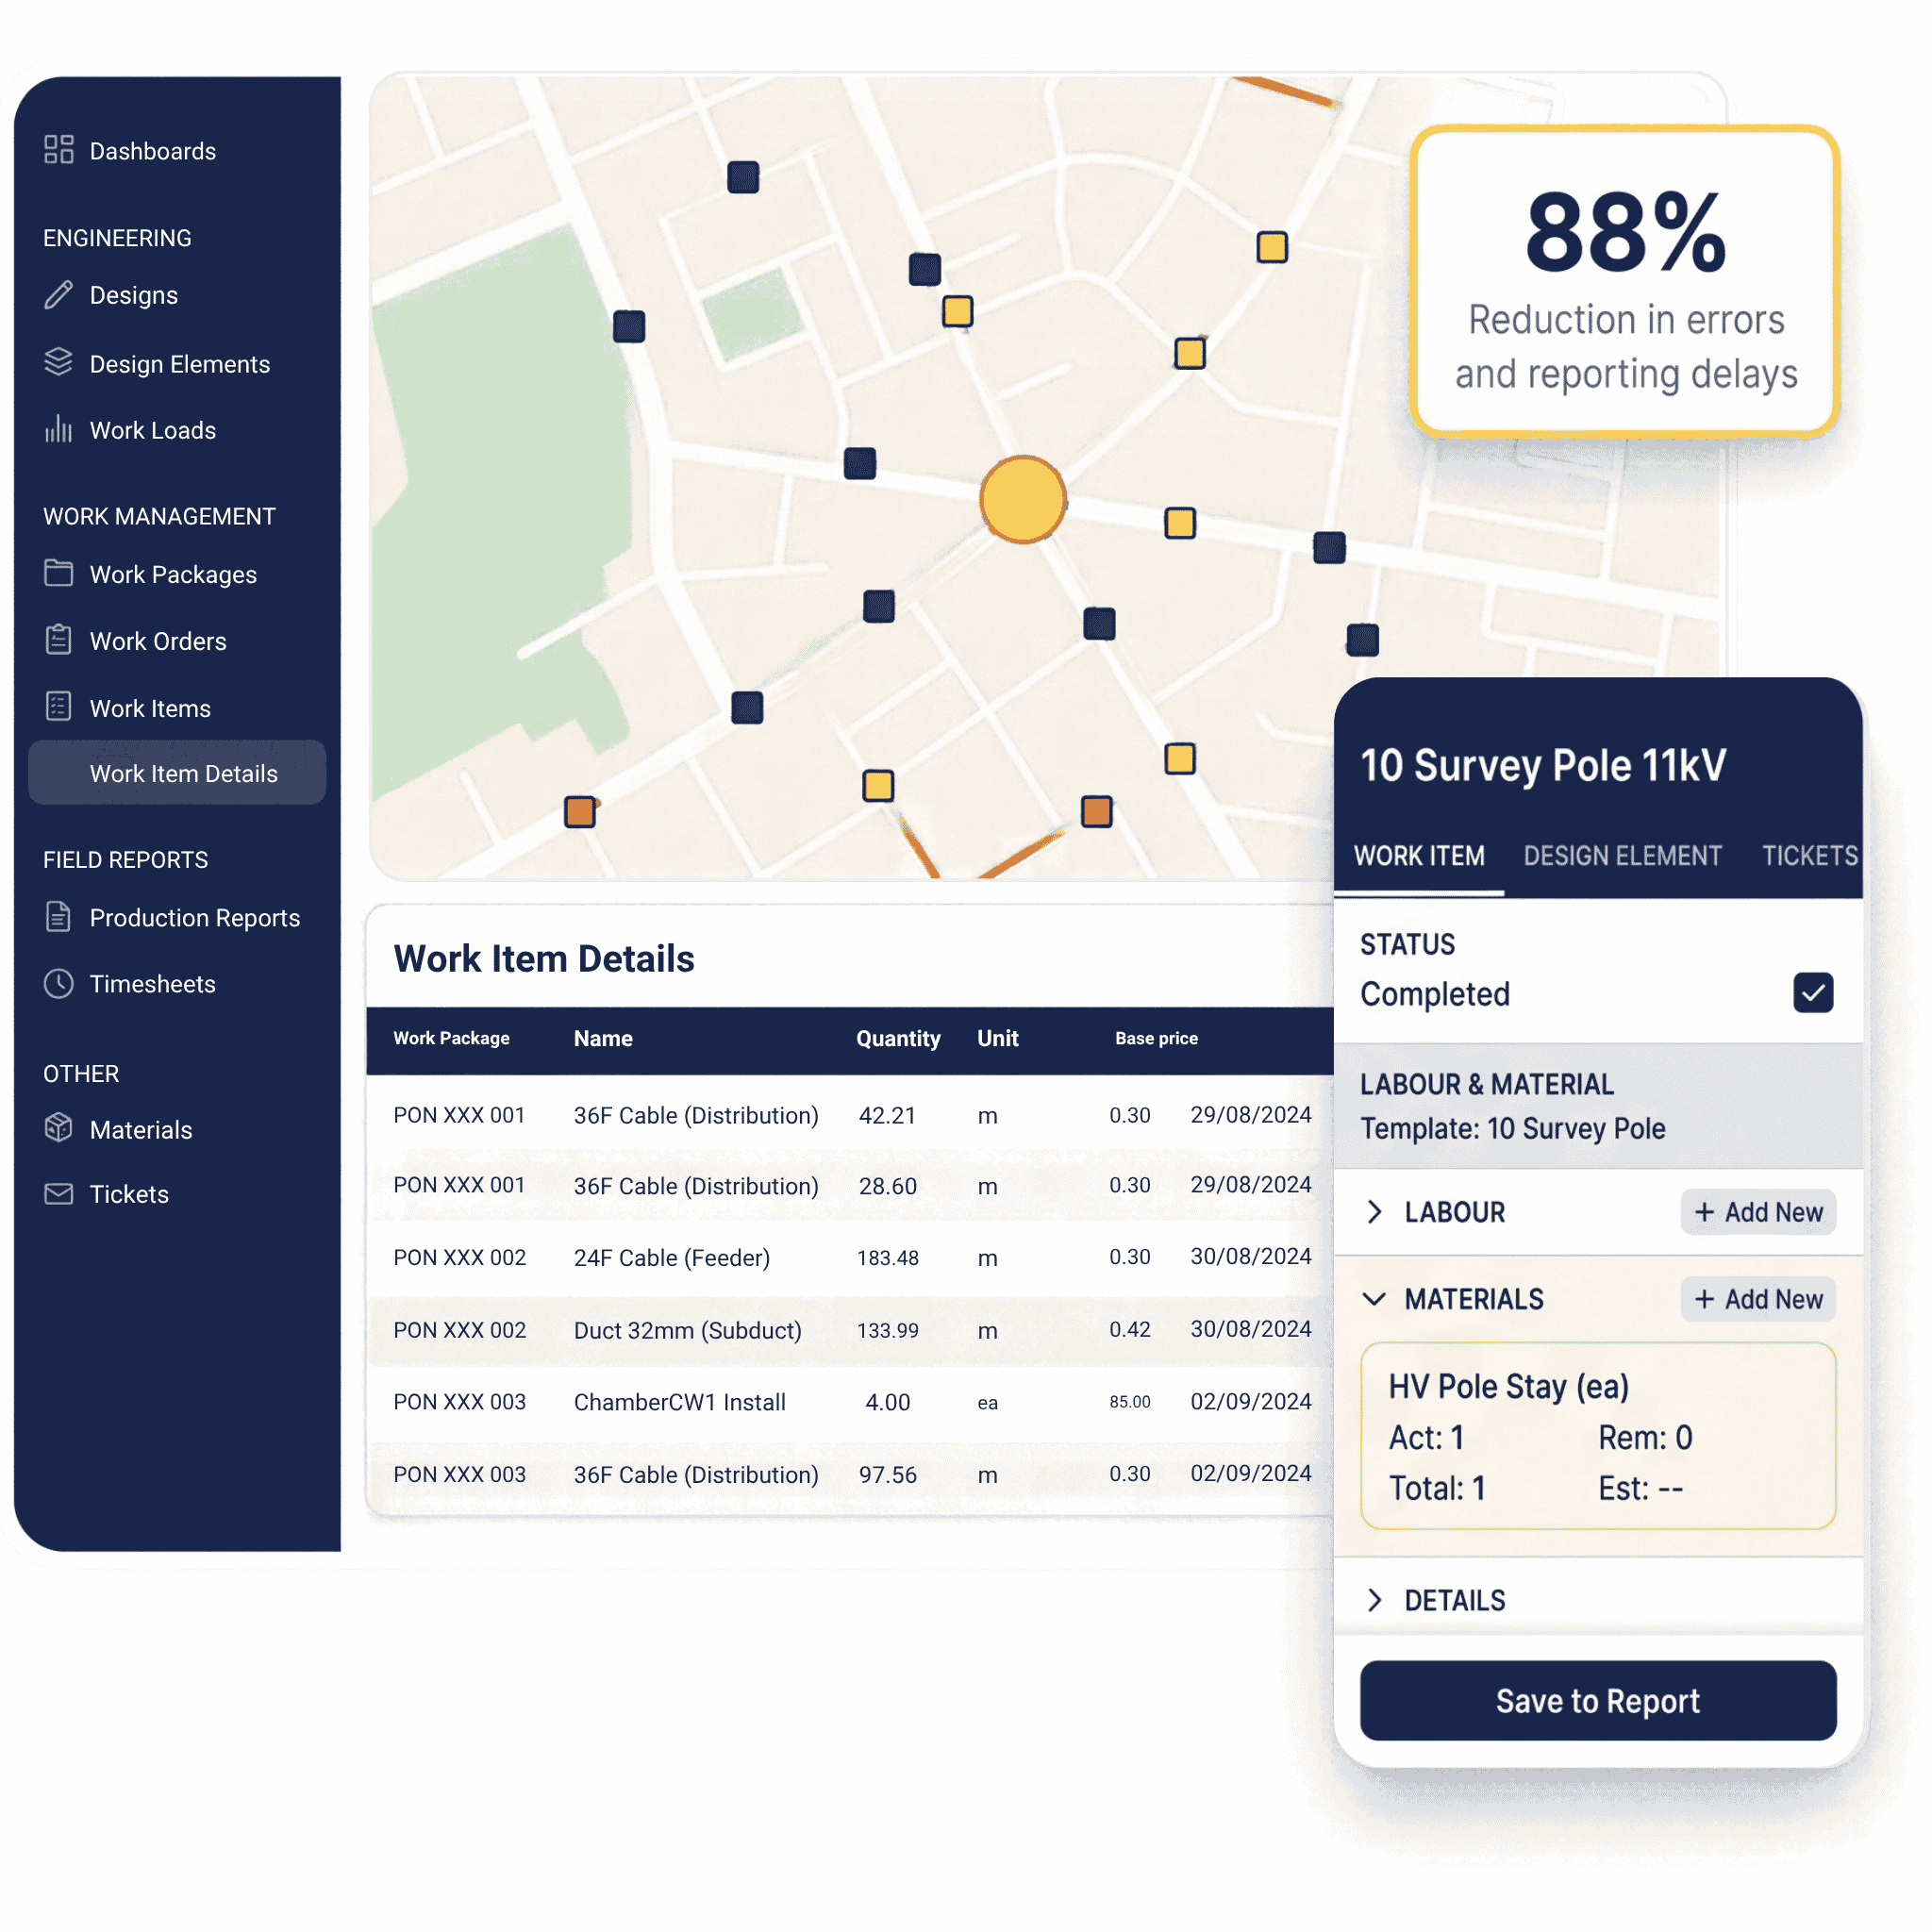Click the Save to Report button
The height and width of the screenshot is (1932, 1932).
tap(1598, 1701)
